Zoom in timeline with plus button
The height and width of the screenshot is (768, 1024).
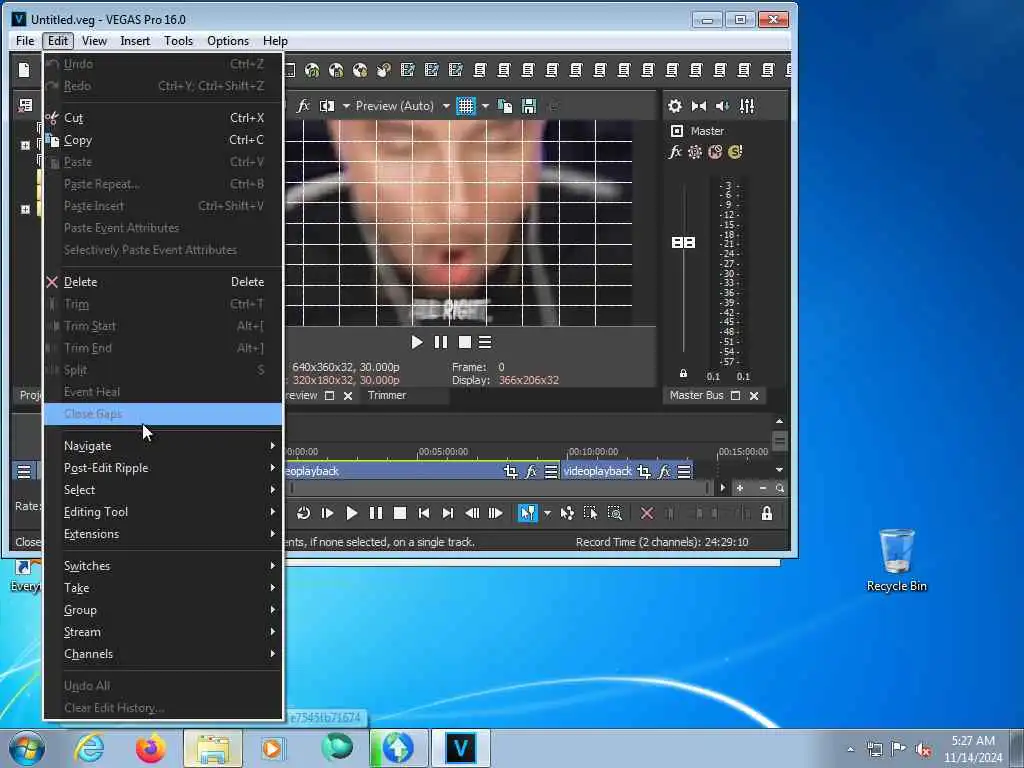pos(740,488)
